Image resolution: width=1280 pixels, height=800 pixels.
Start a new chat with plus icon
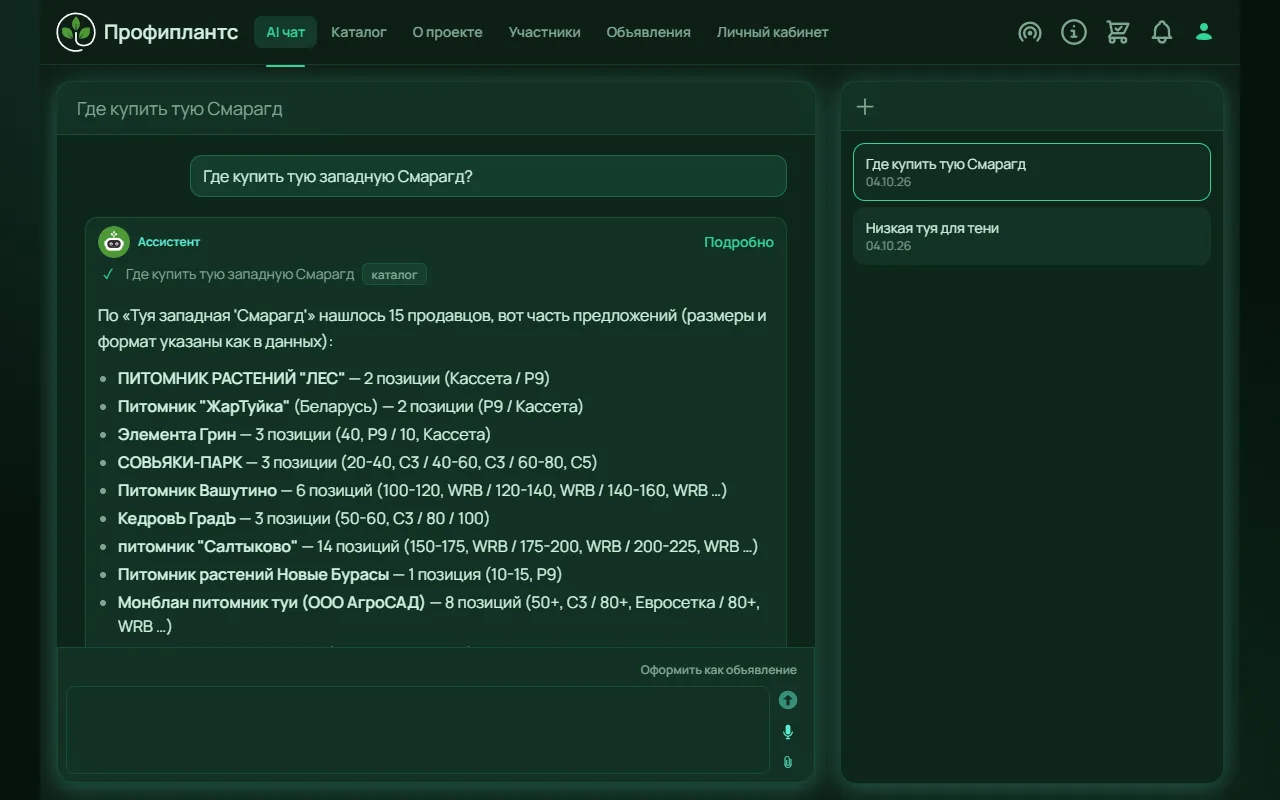point(866,107)
